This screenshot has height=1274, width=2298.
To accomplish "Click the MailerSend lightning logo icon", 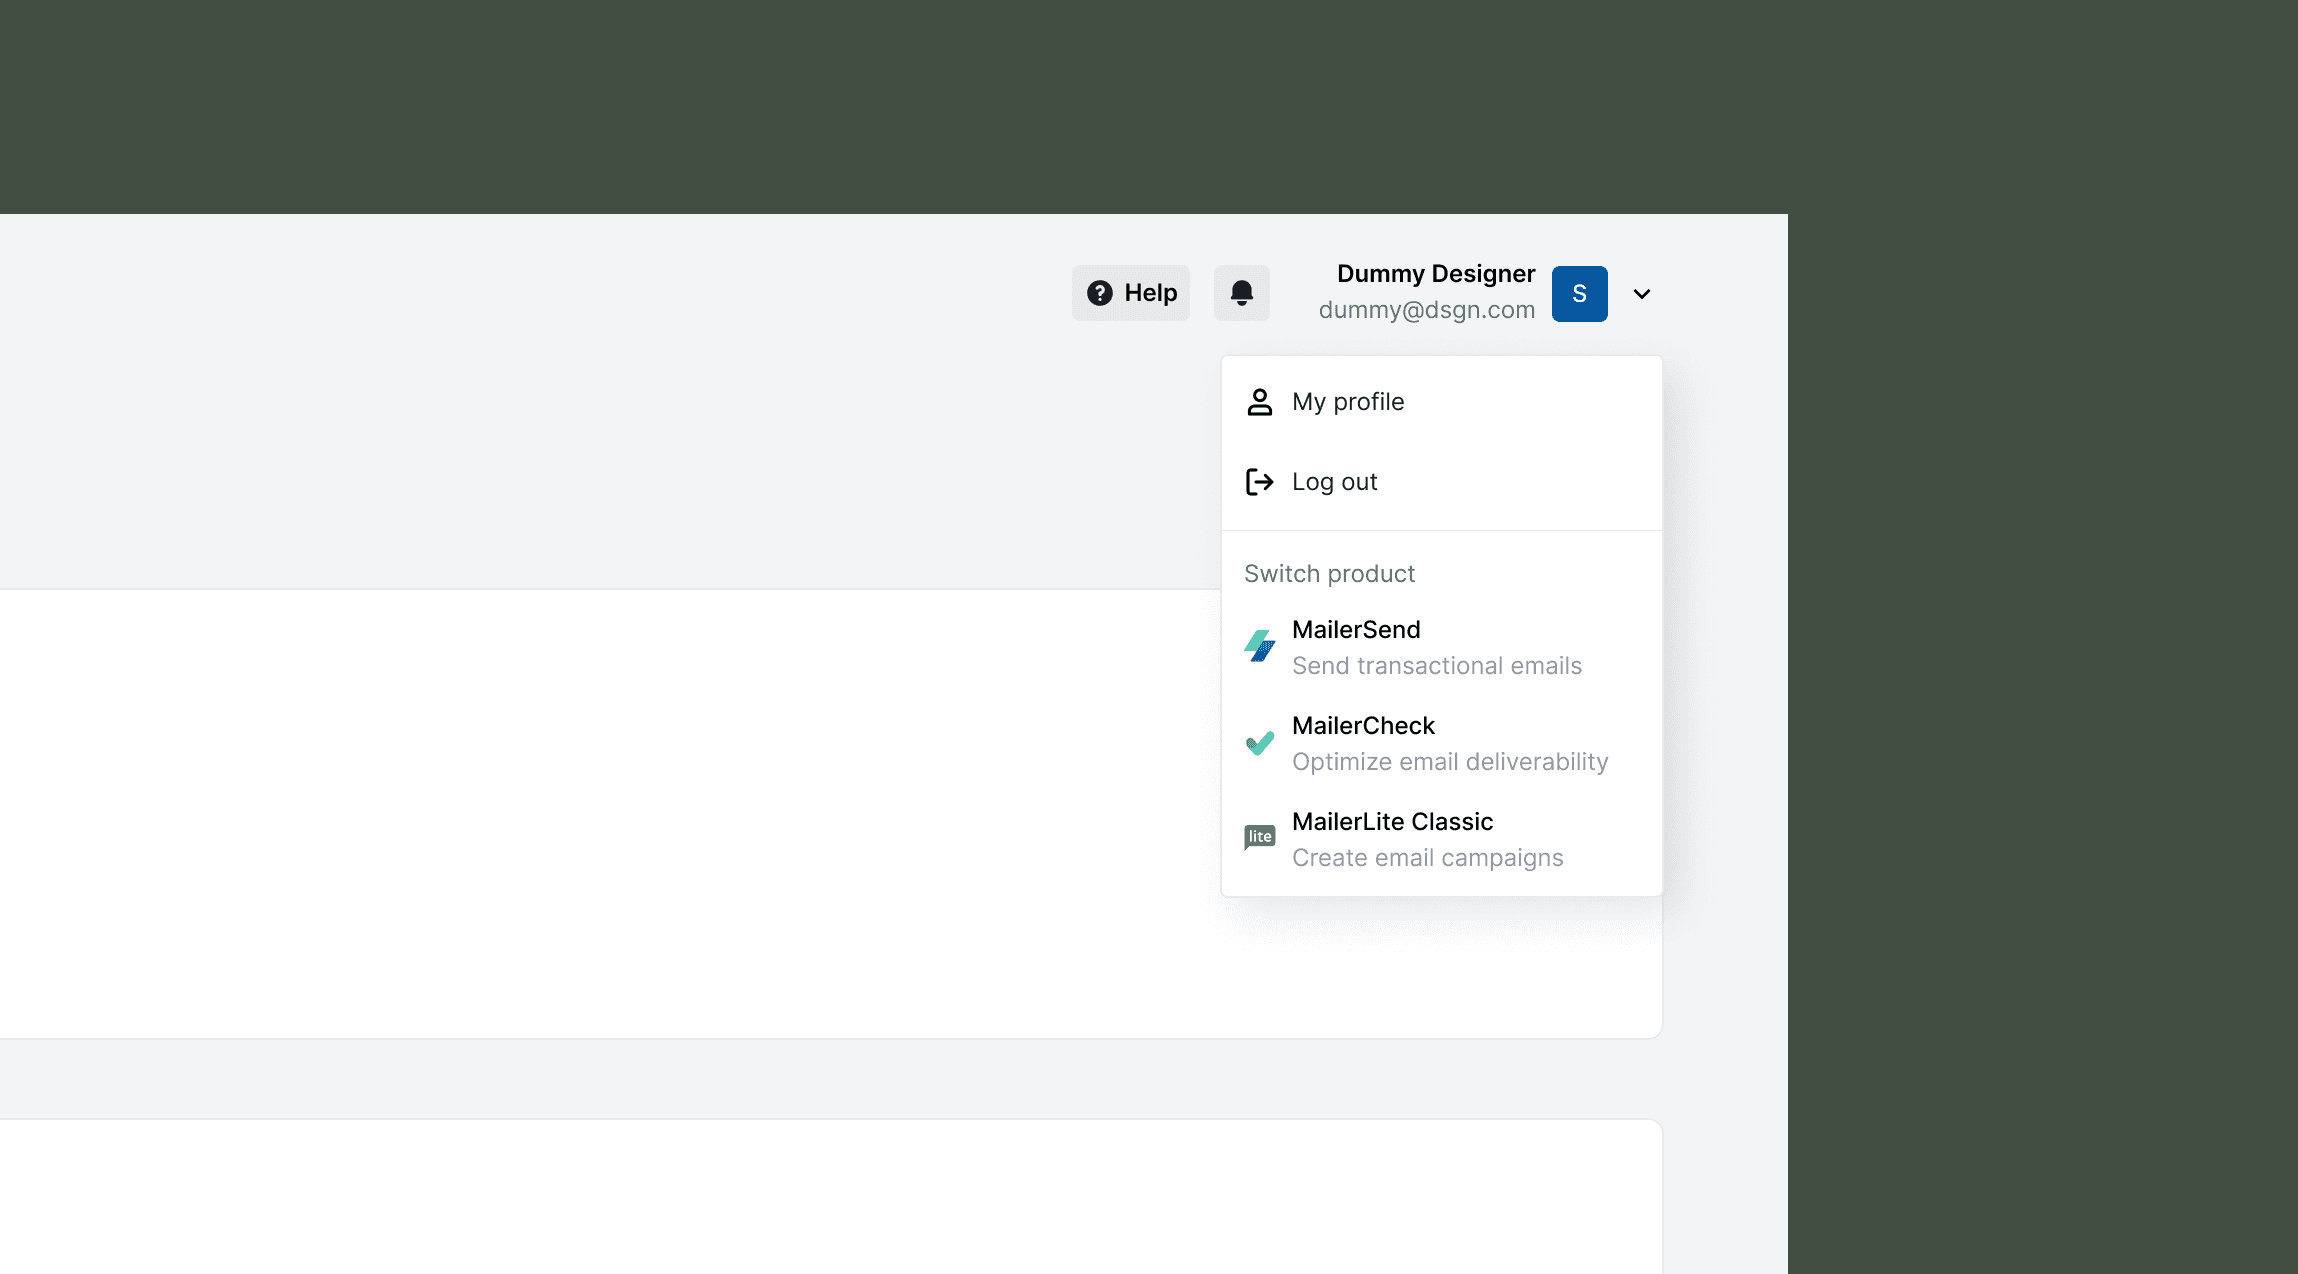I will 1259,646.
